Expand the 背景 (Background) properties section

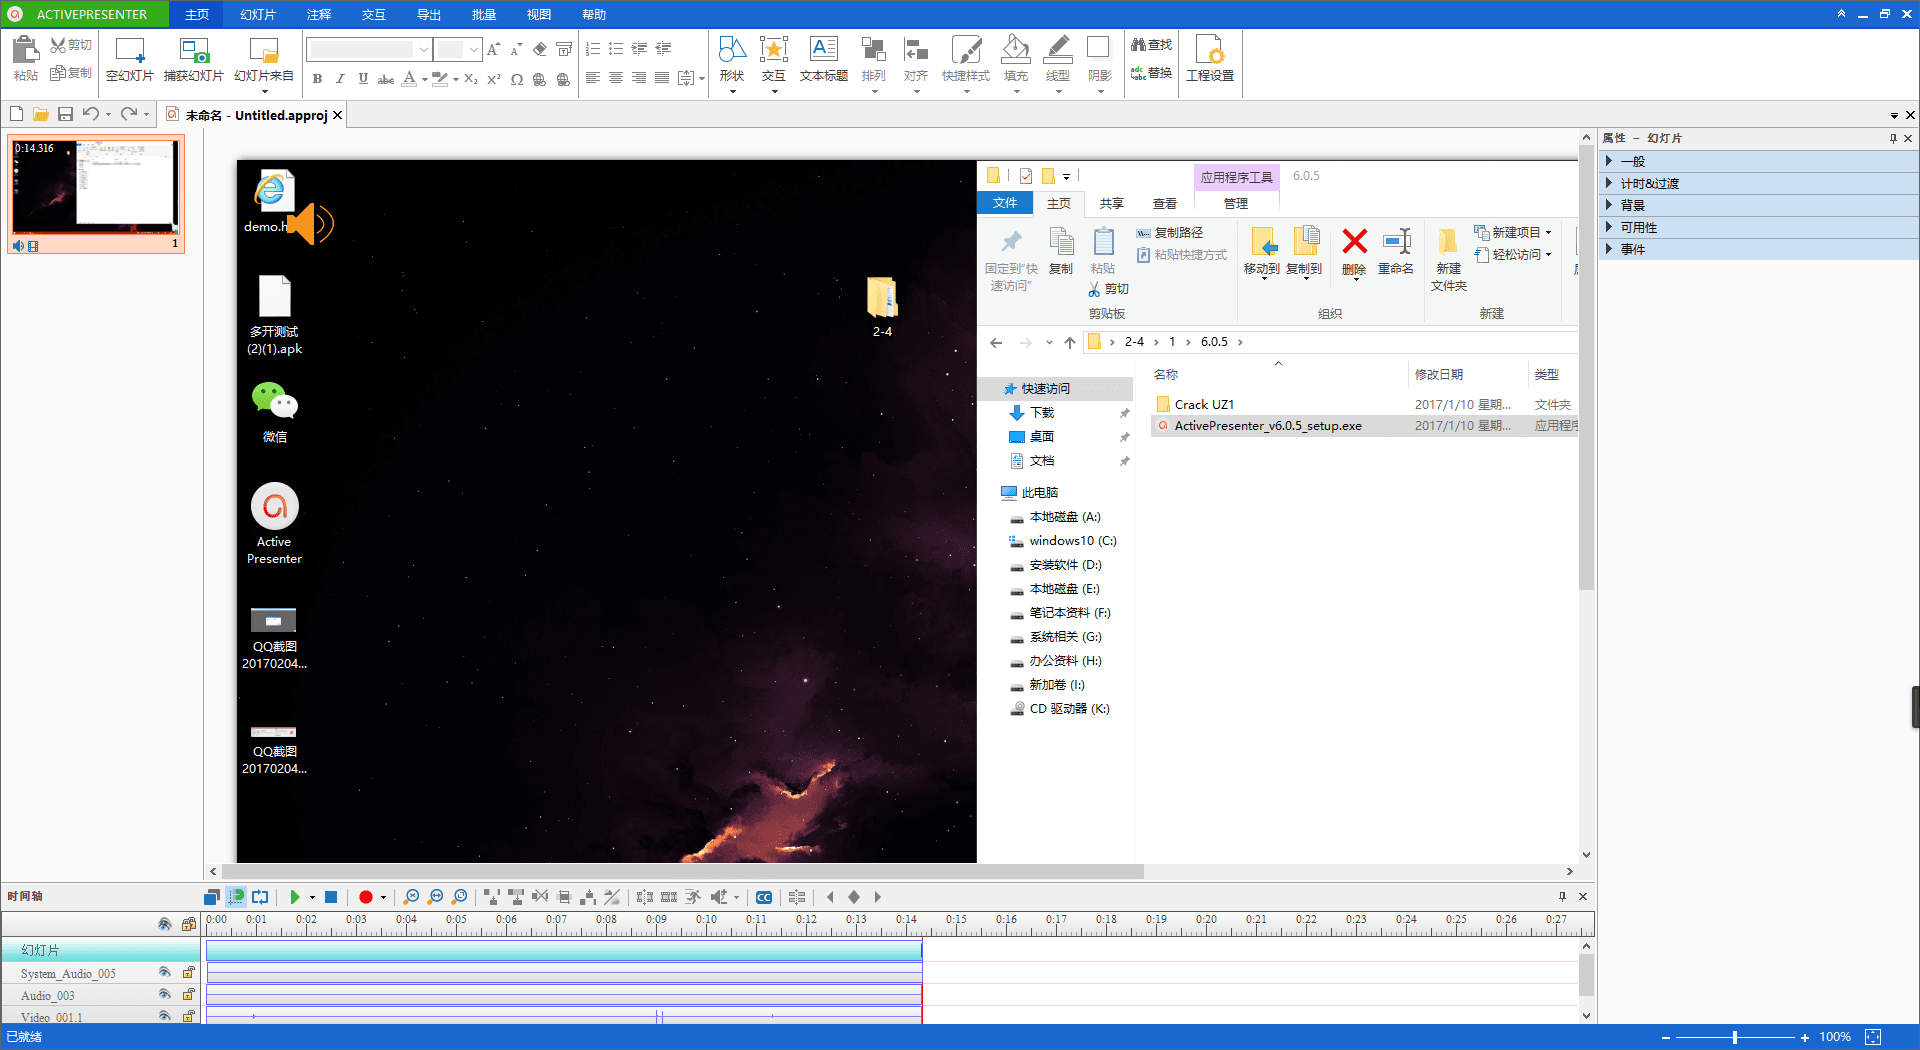coord(1632,205)
